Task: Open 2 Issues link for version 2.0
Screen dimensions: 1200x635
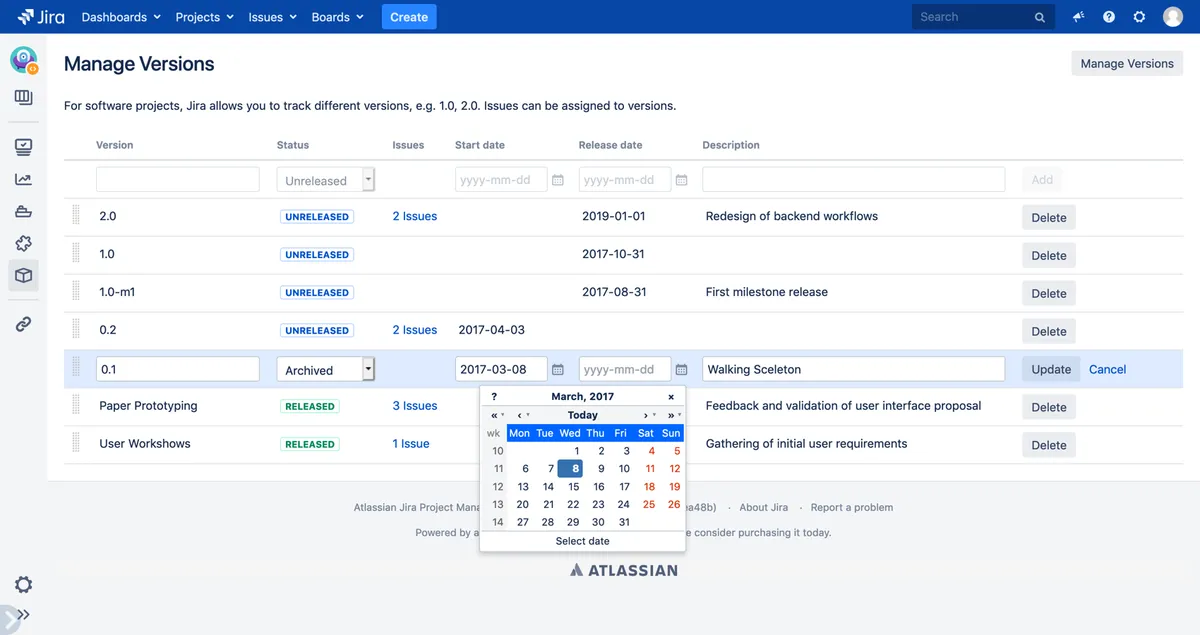Action: pyautogui.click(x=415, y=216)
